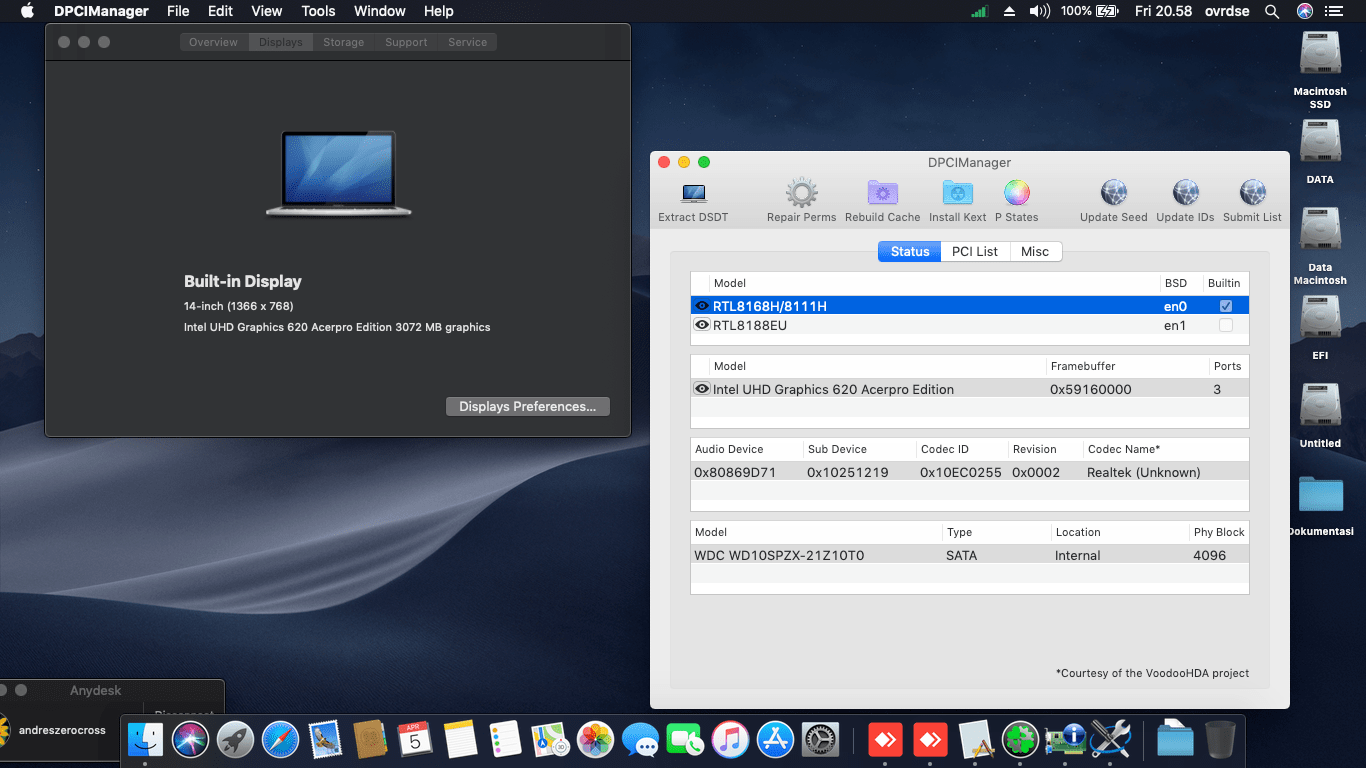1366x768 pixels.
Task: Open the DPCIManager PCI-card icon in the Dock
Action: pos(1066,740)
